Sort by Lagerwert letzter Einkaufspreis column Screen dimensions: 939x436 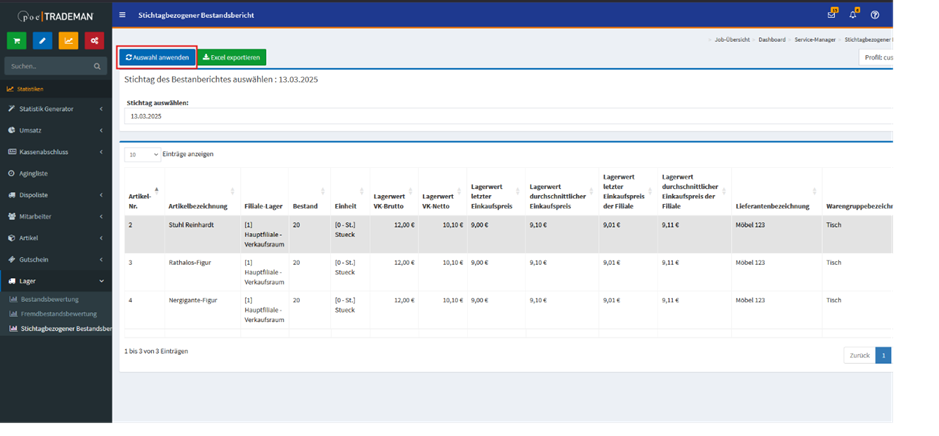tap(495, 191)
